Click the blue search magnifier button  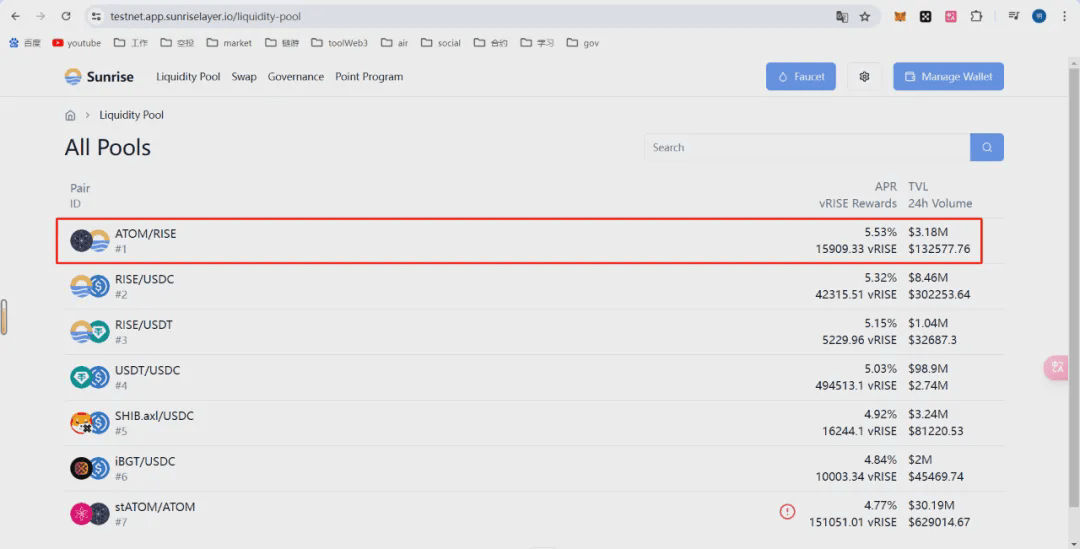(x=987, y=147)
